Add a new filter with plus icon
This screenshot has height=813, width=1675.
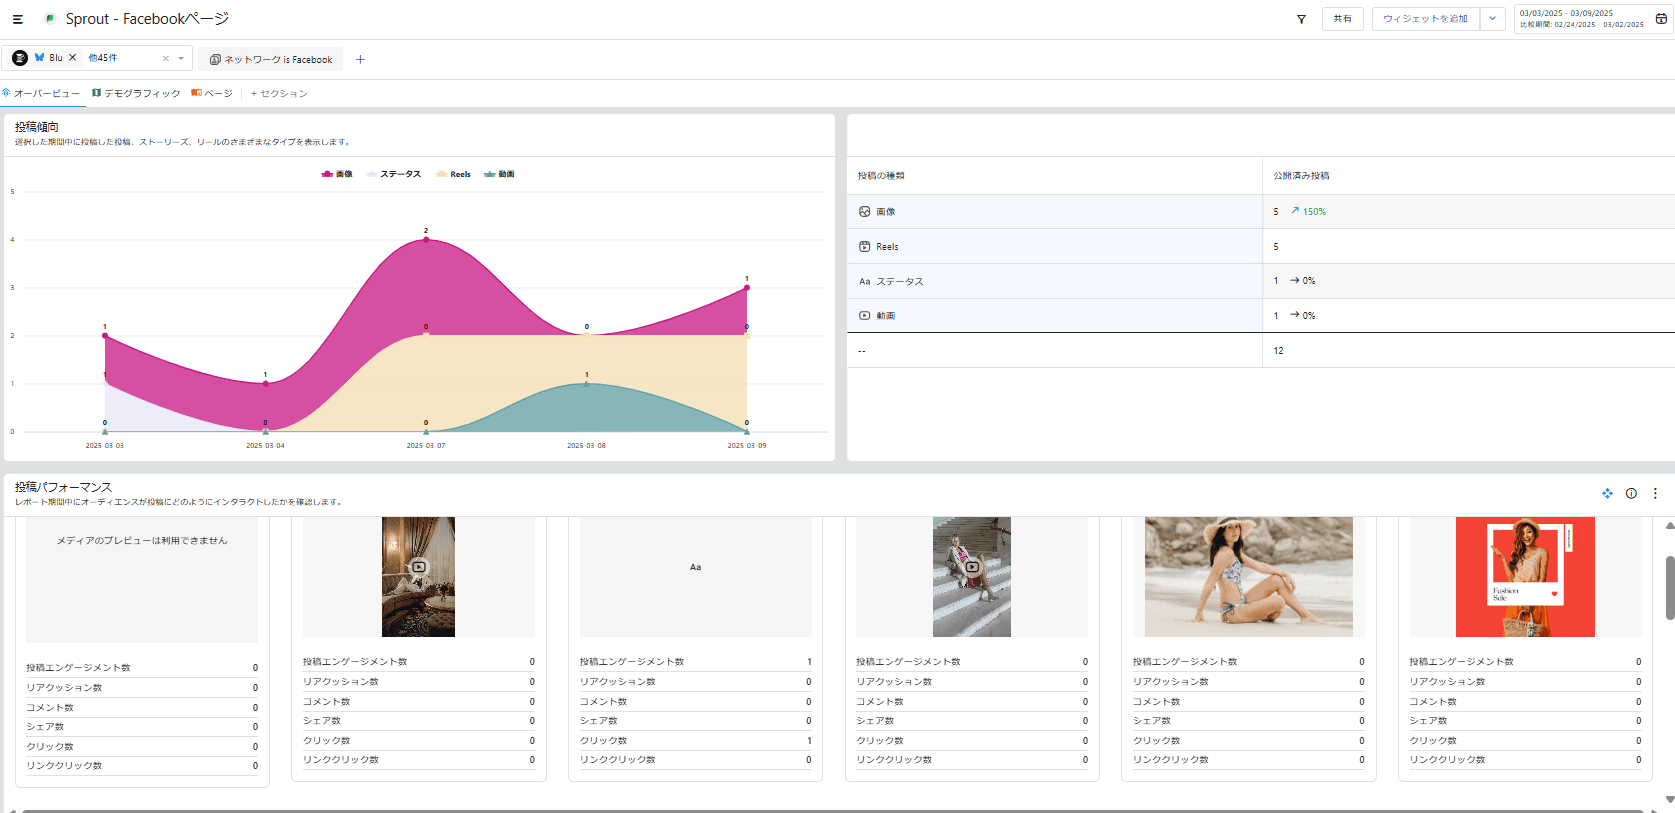360,60
